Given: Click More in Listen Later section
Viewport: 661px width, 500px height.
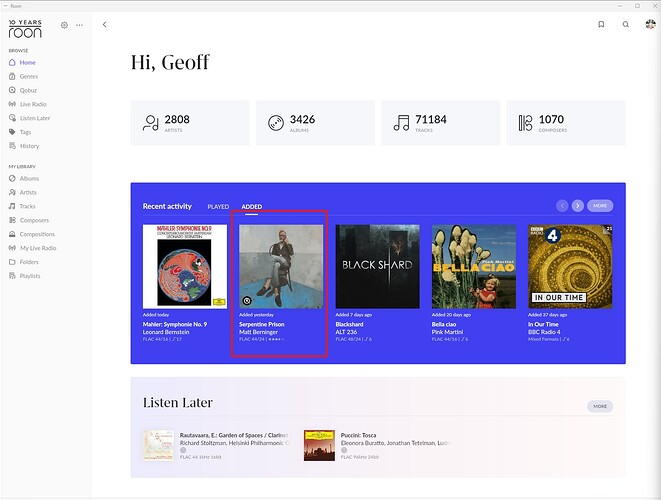Looking at the screenshot, I should (x=600, y=406).
